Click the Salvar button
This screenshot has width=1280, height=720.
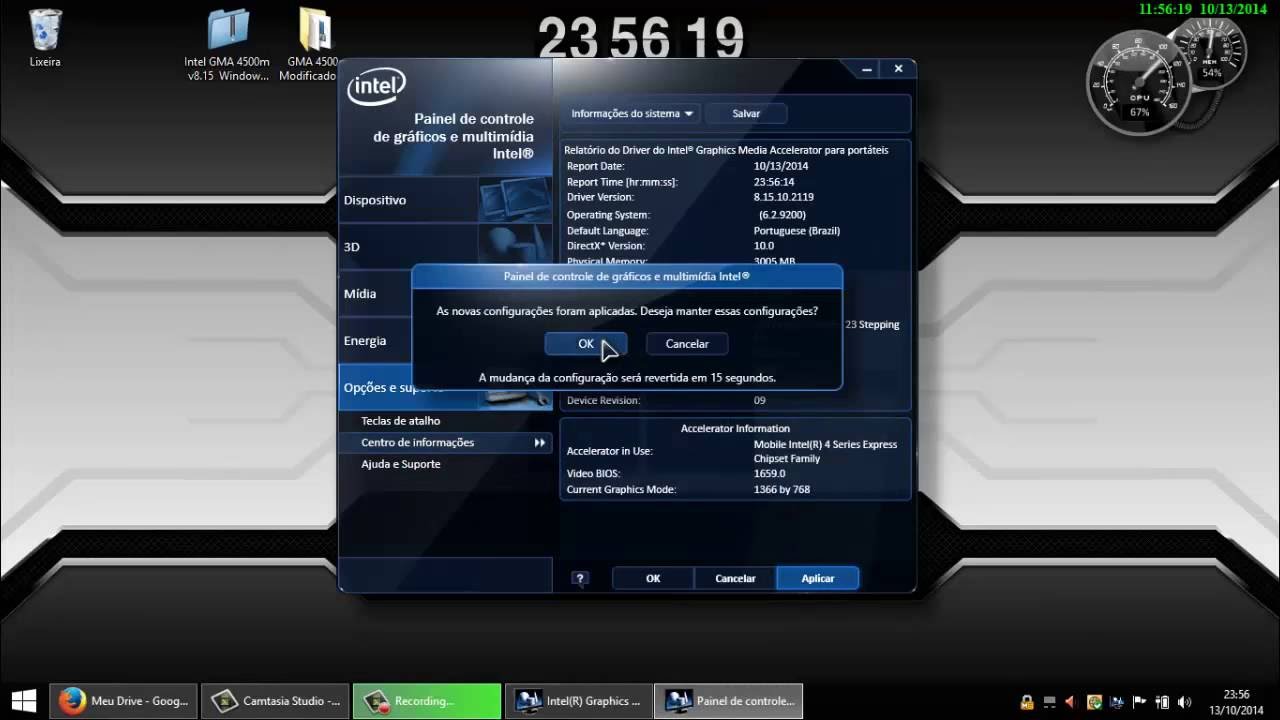pos(746,114)
